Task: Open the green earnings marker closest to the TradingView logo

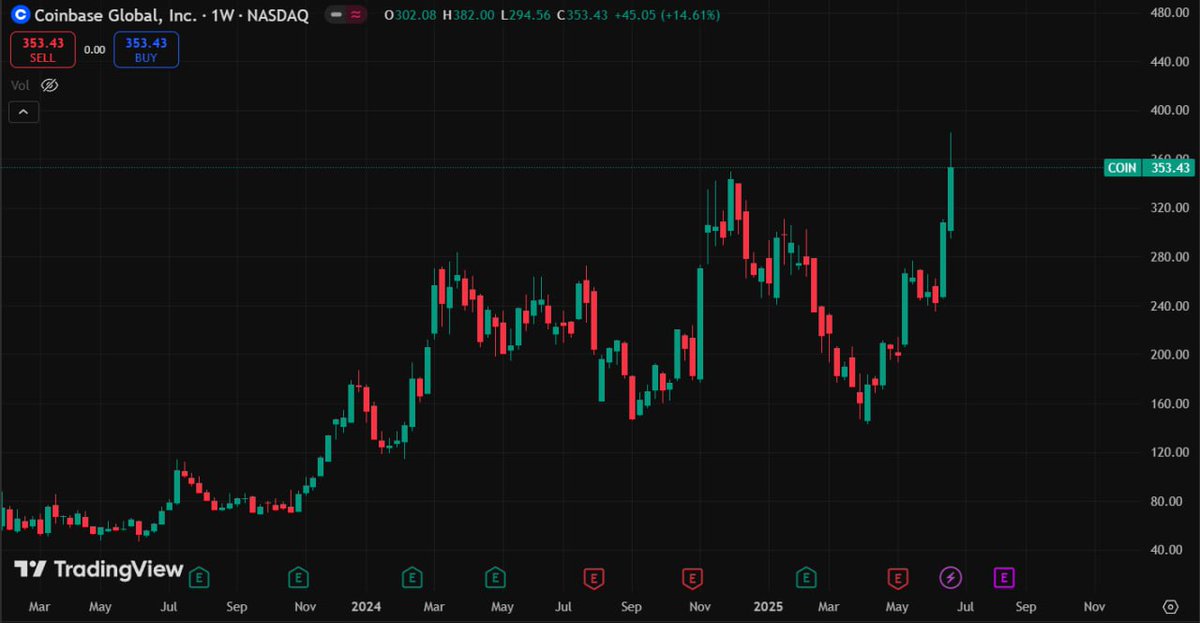Action: 199,577
